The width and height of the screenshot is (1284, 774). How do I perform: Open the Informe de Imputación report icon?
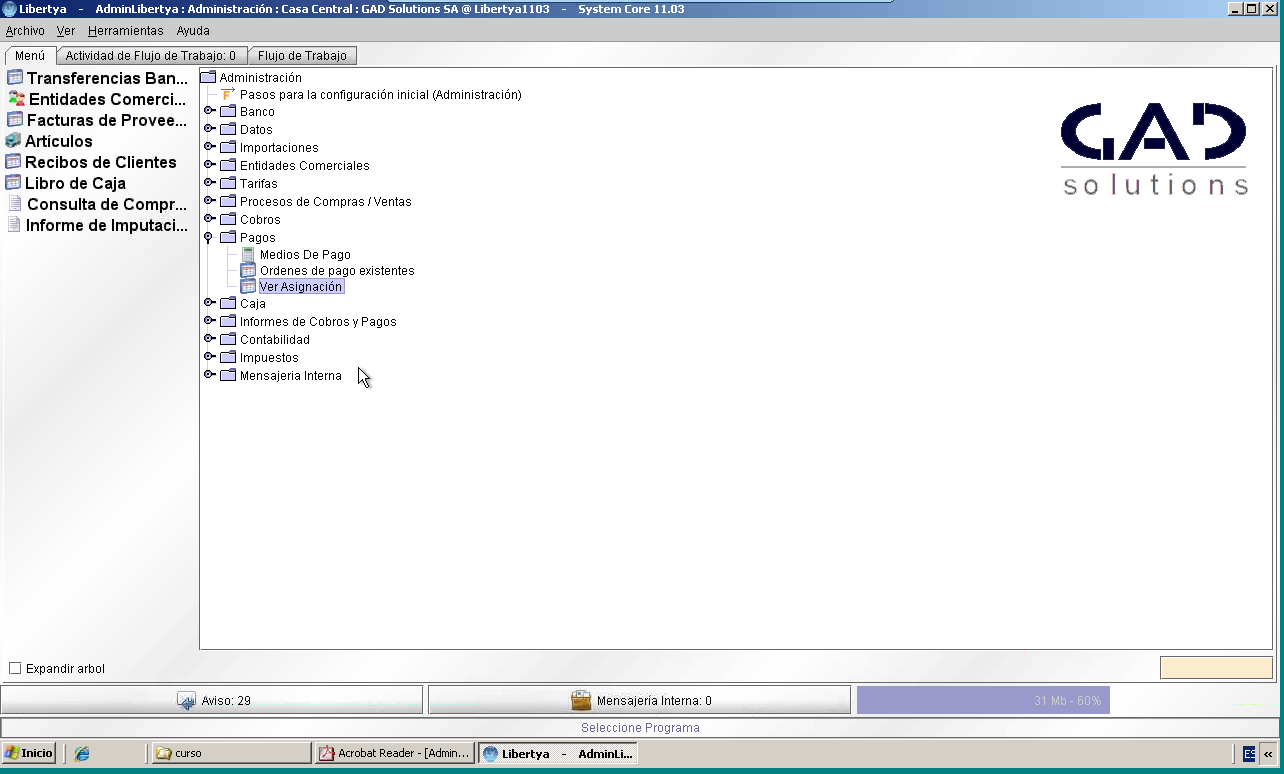click(x=14, y=225)
